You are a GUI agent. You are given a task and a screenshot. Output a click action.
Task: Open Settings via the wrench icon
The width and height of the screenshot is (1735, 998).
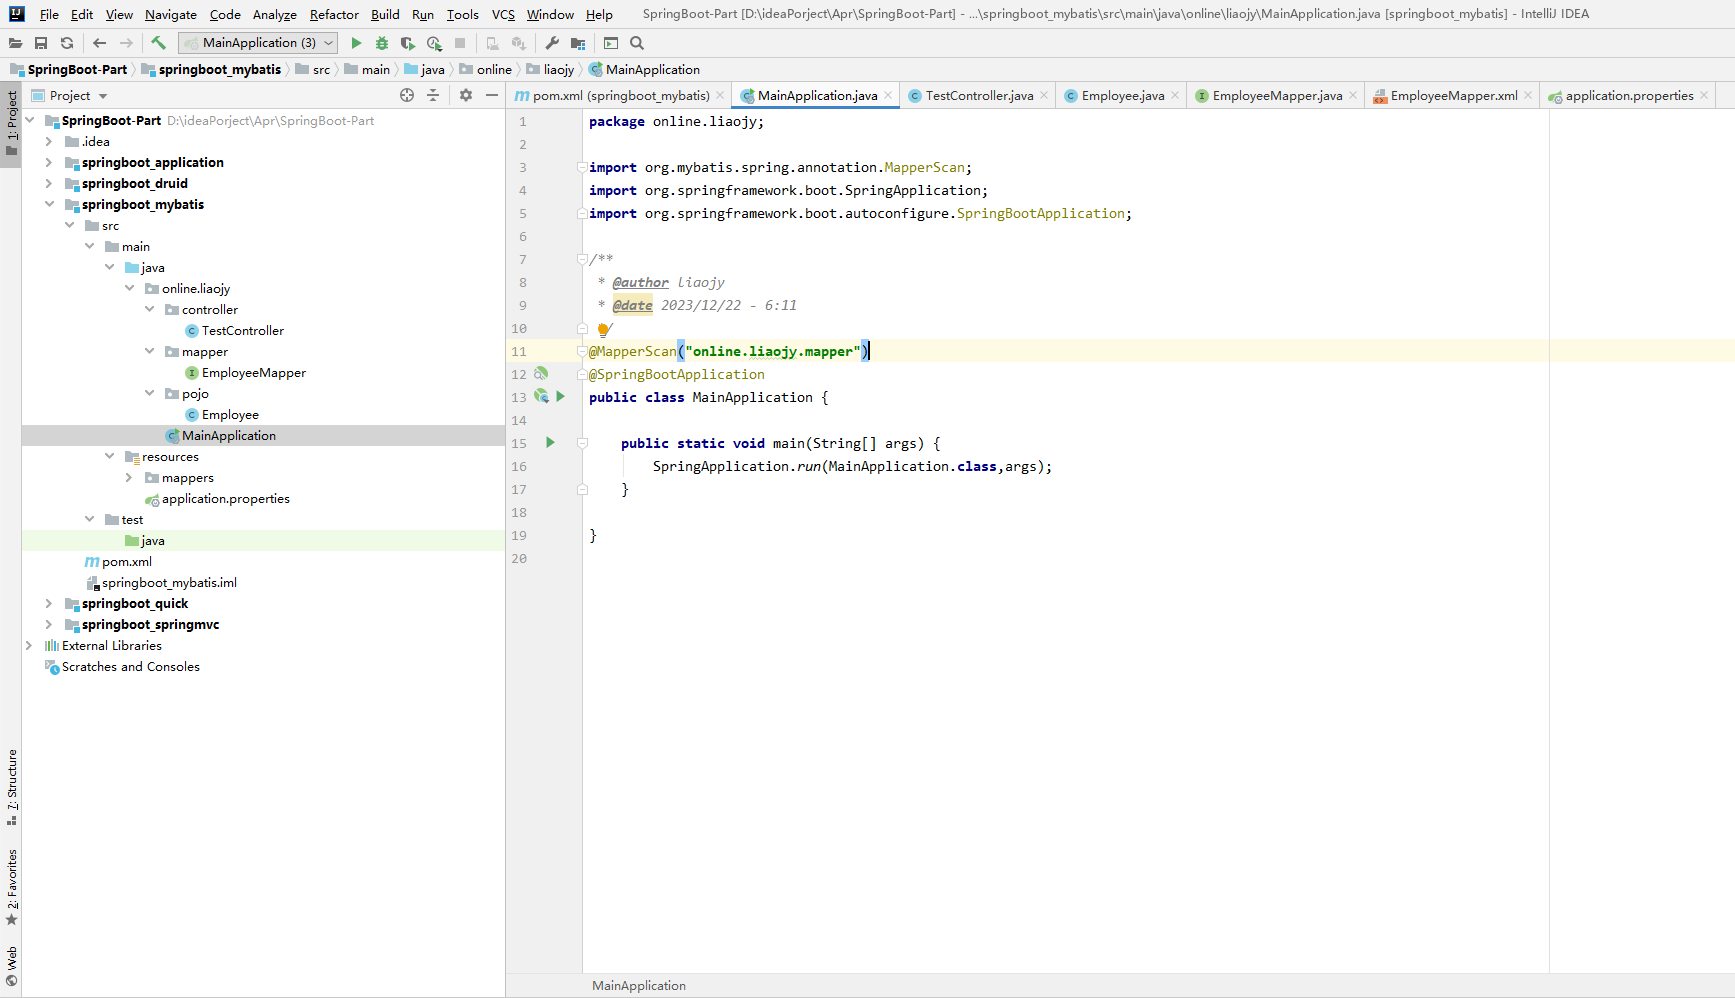click(552, 43)
